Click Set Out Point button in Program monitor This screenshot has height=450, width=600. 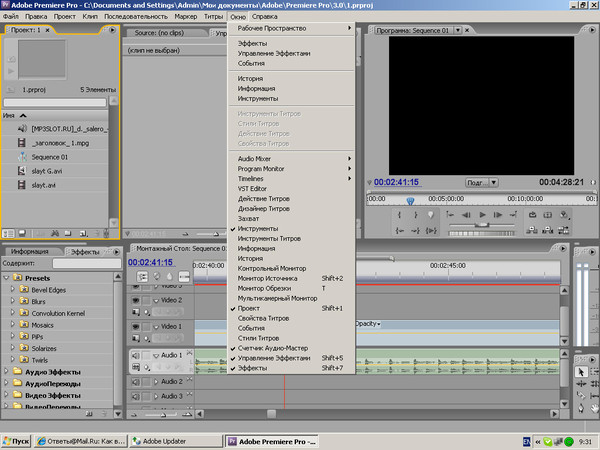point(415,215)
